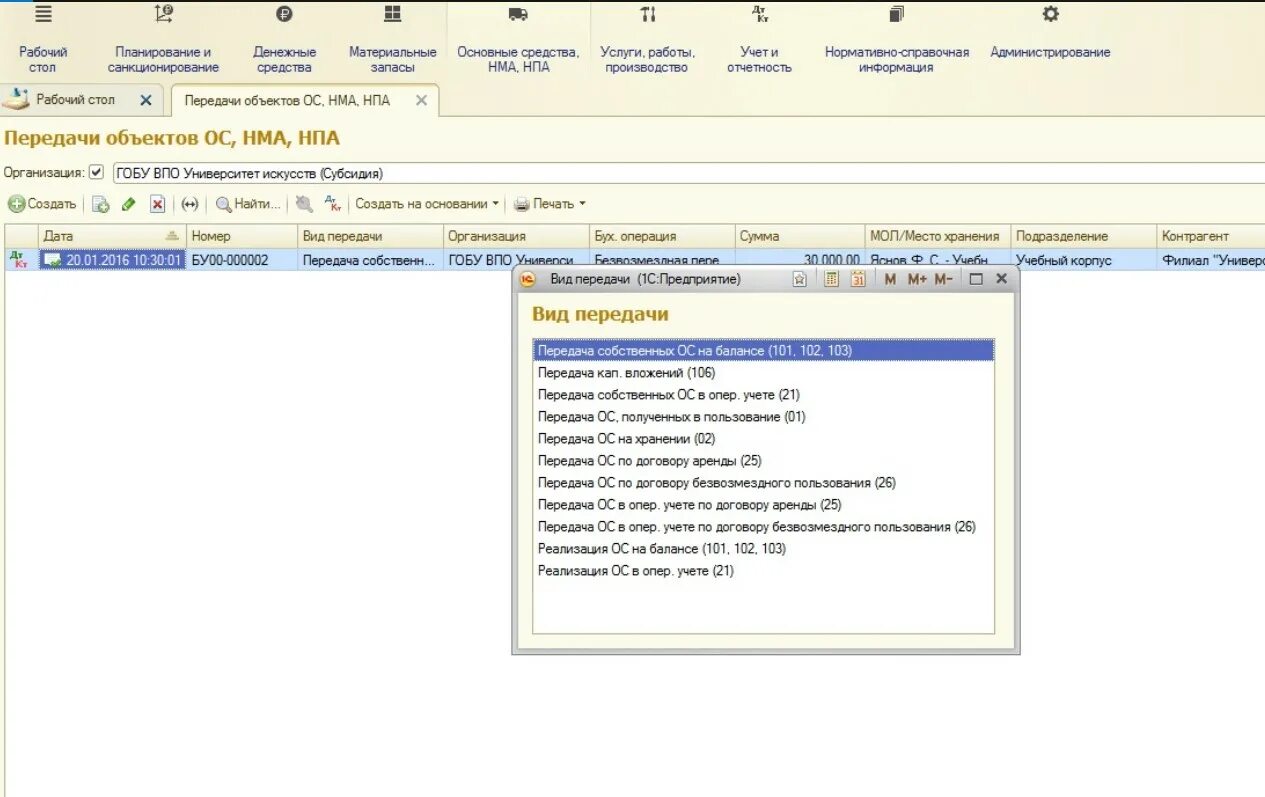Click the green Создать button
Screen dimensions: 1265x797
click(x=43, y=204)
